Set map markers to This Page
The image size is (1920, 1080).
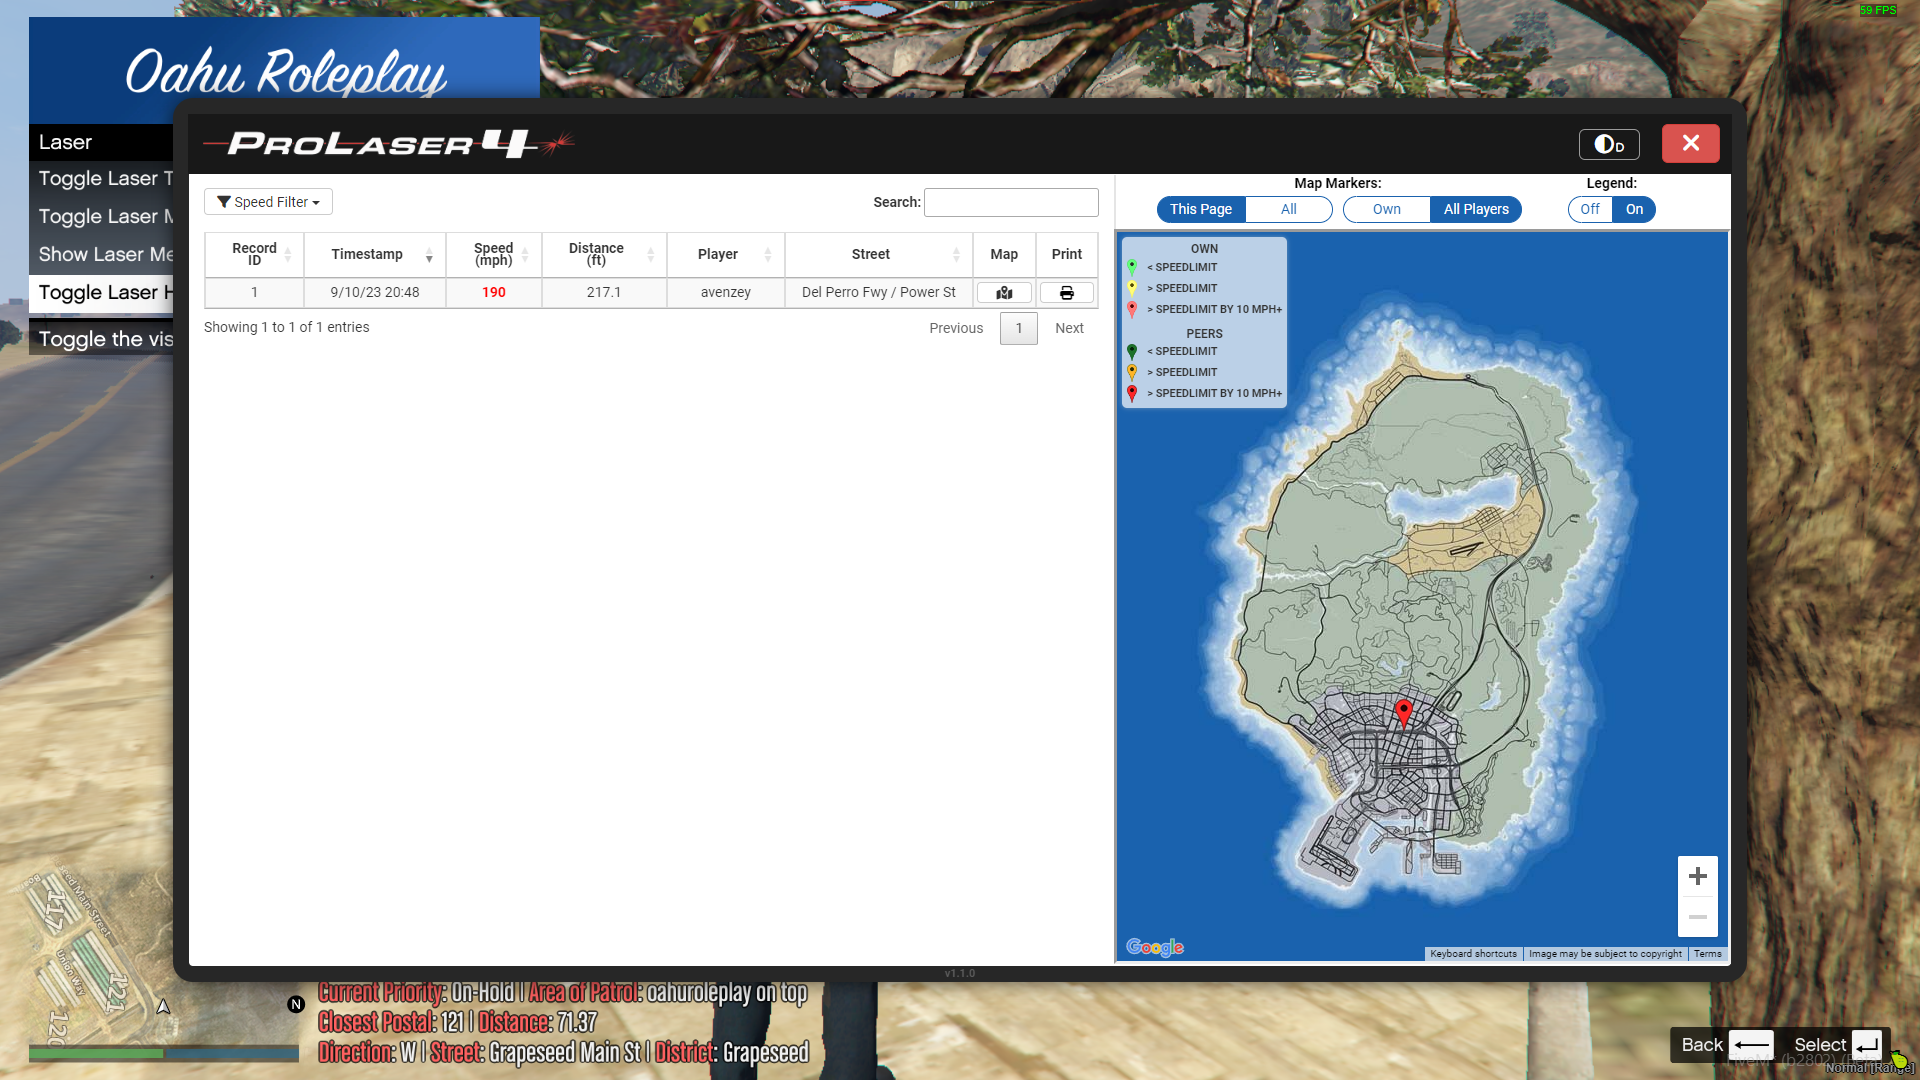tap(1201, 209)
